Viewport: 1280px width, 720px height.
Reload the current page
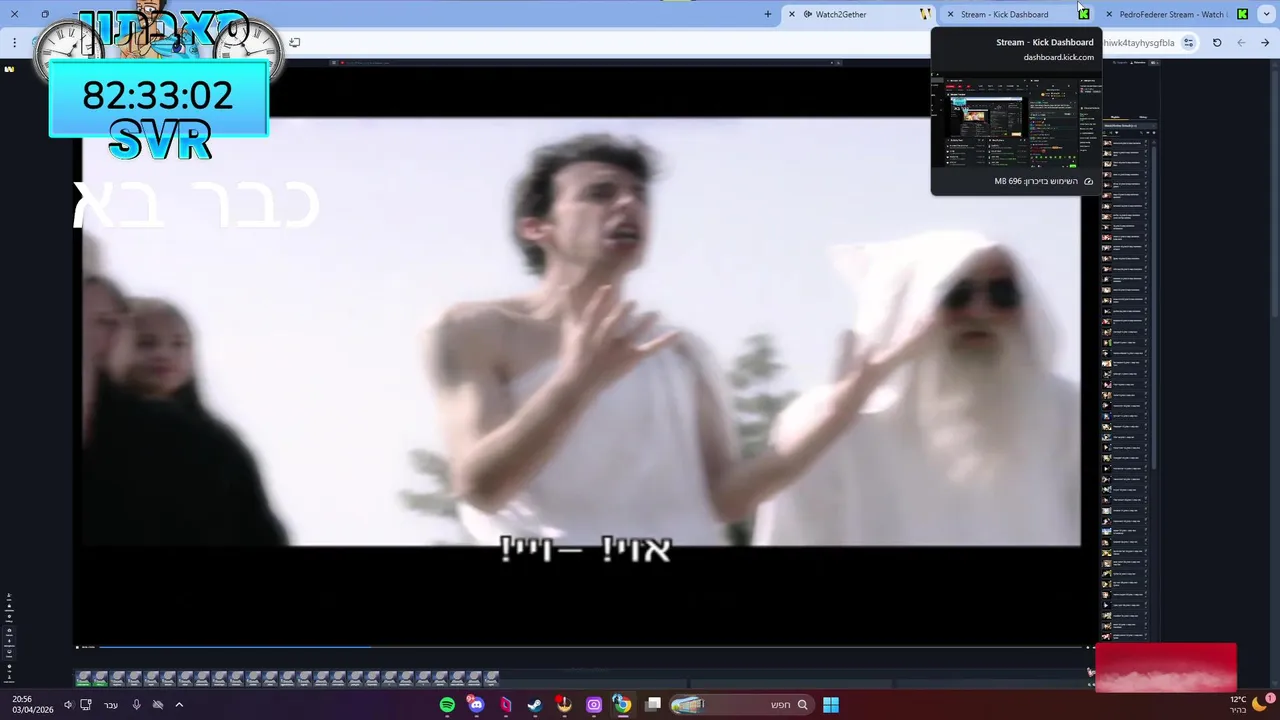click(1217, 43)
